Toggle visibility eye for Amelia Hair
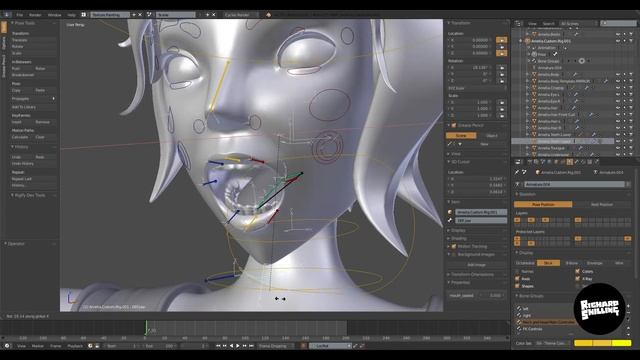This screenshot has height=360, width=640. pos(618,108)
